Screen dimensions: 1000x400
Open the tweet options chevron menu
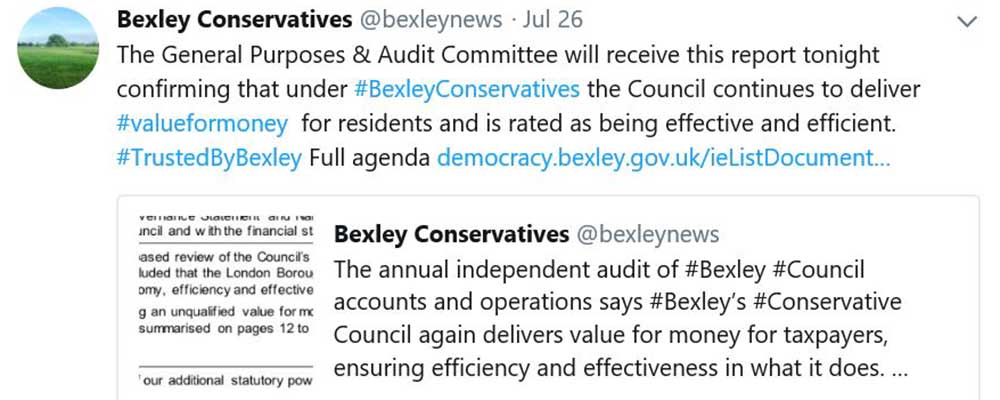click(966, 21)
